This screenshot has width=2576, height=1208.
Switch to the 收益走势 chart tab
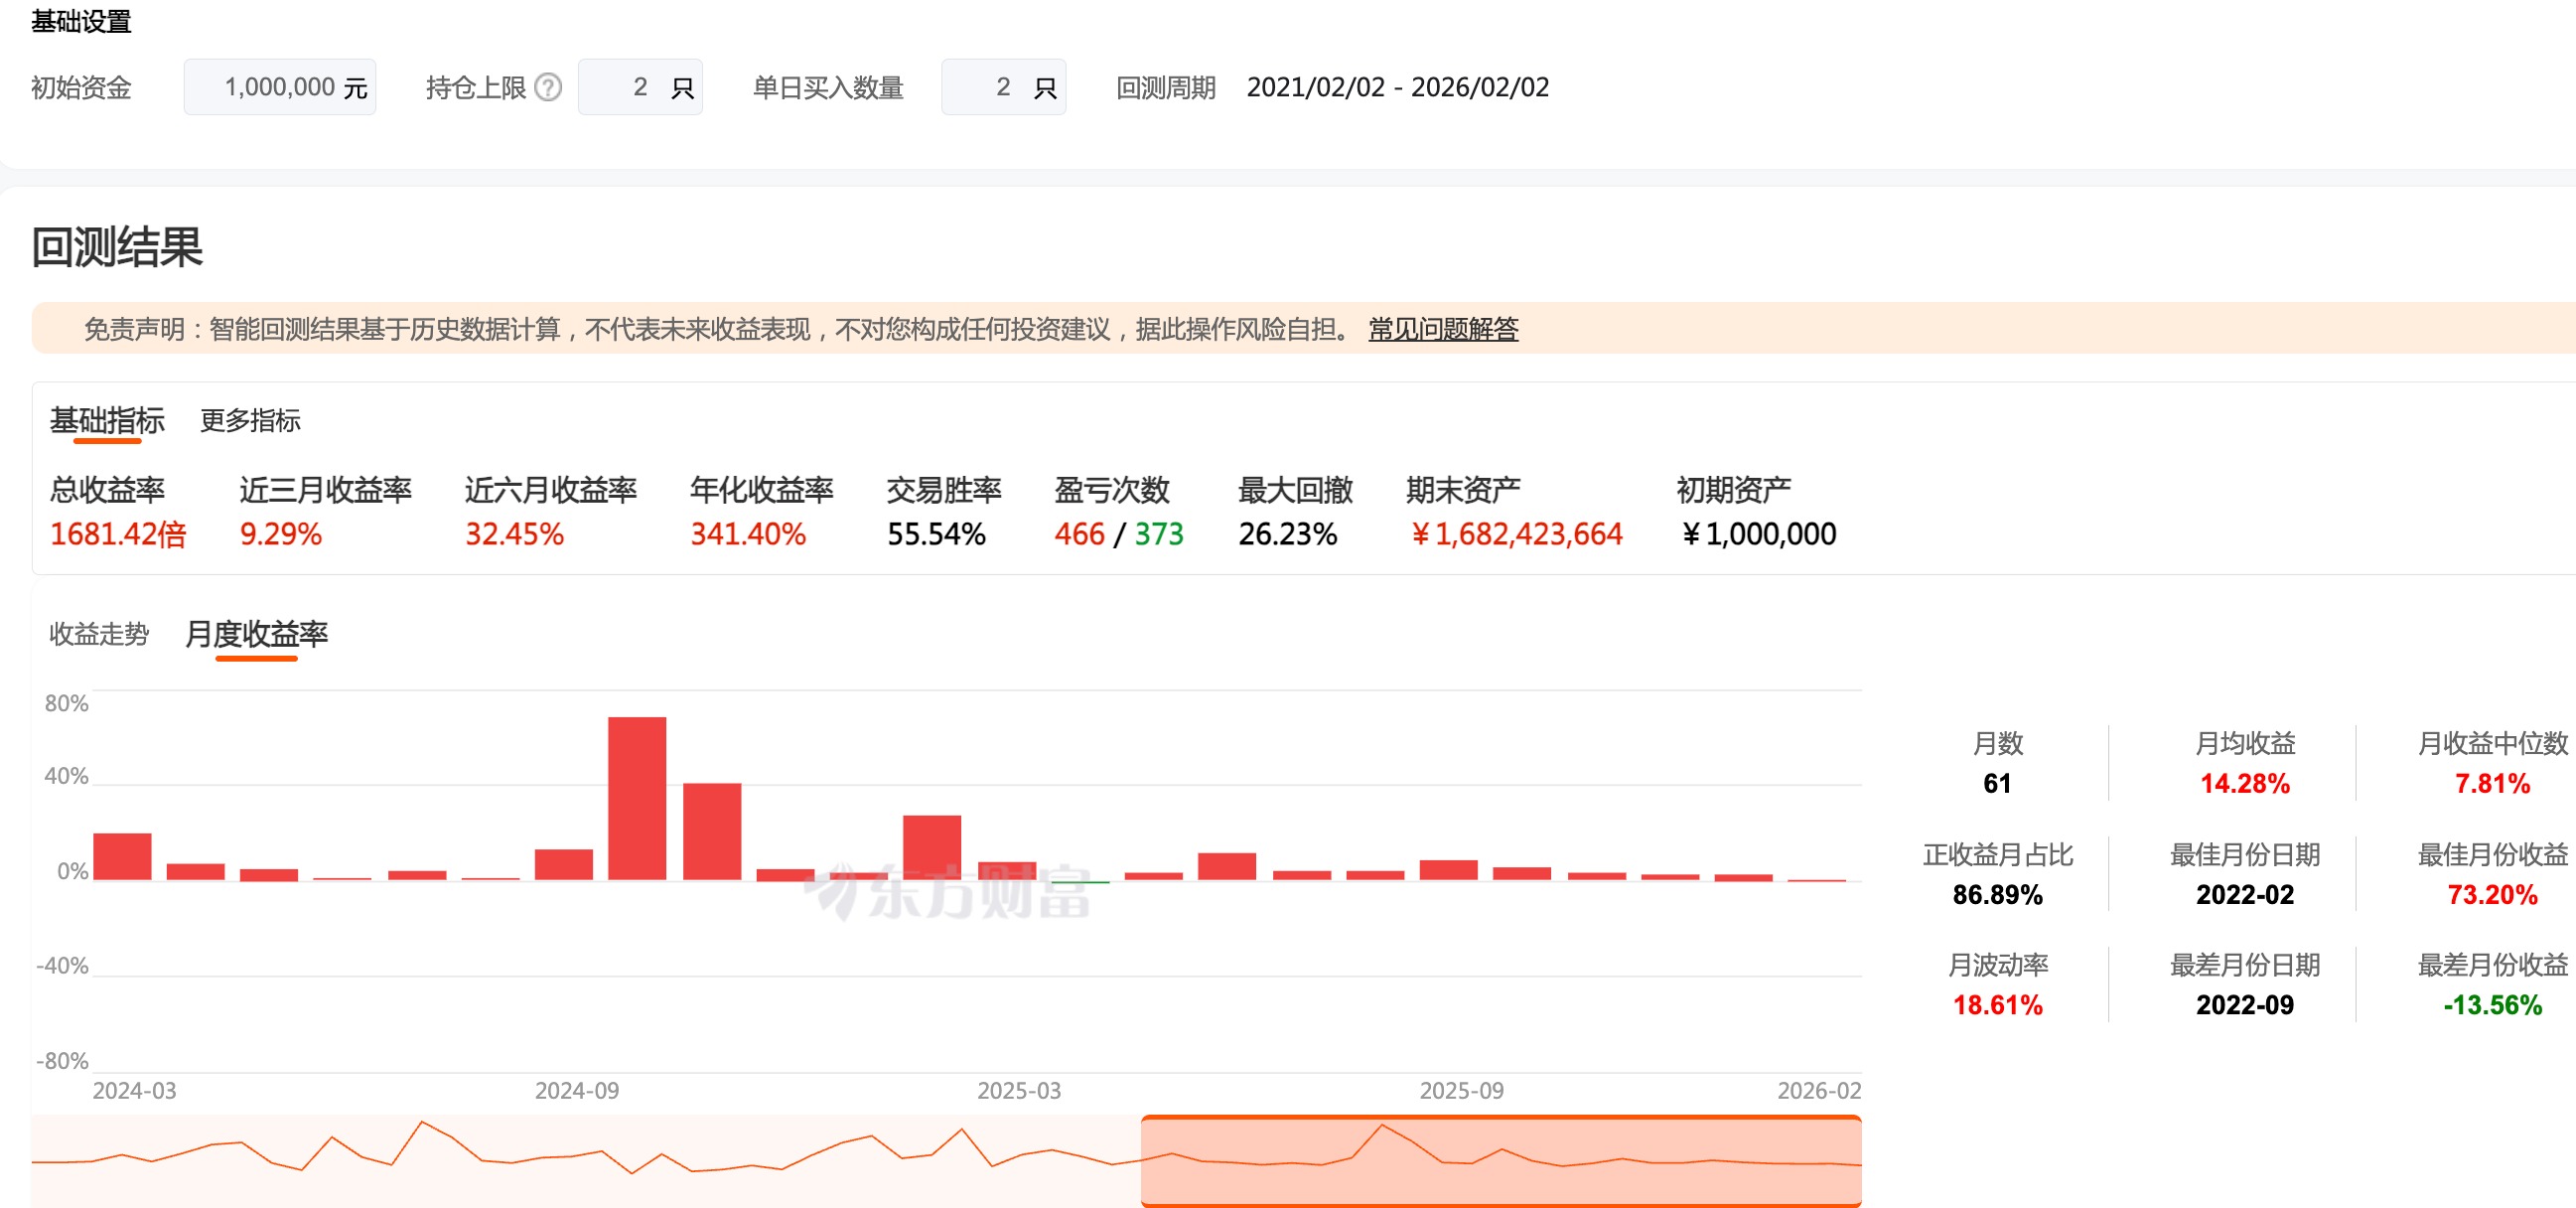pyautogui.click(x=99, y=634)
